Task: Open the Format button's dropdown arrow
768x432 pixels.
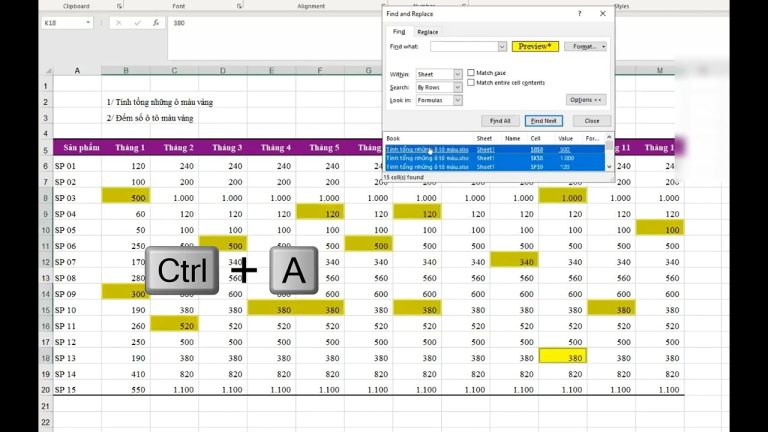Action: click(603, 47)
